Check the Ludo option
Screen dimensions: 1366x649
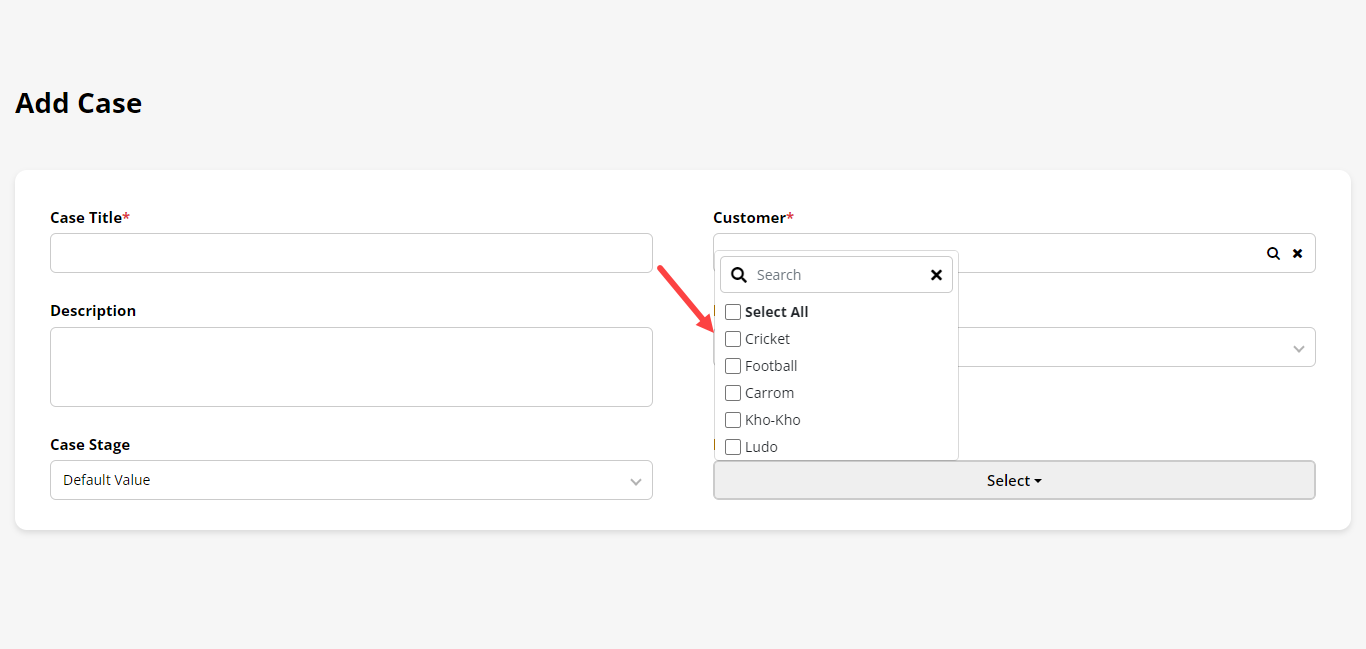(x=733, y=447)
